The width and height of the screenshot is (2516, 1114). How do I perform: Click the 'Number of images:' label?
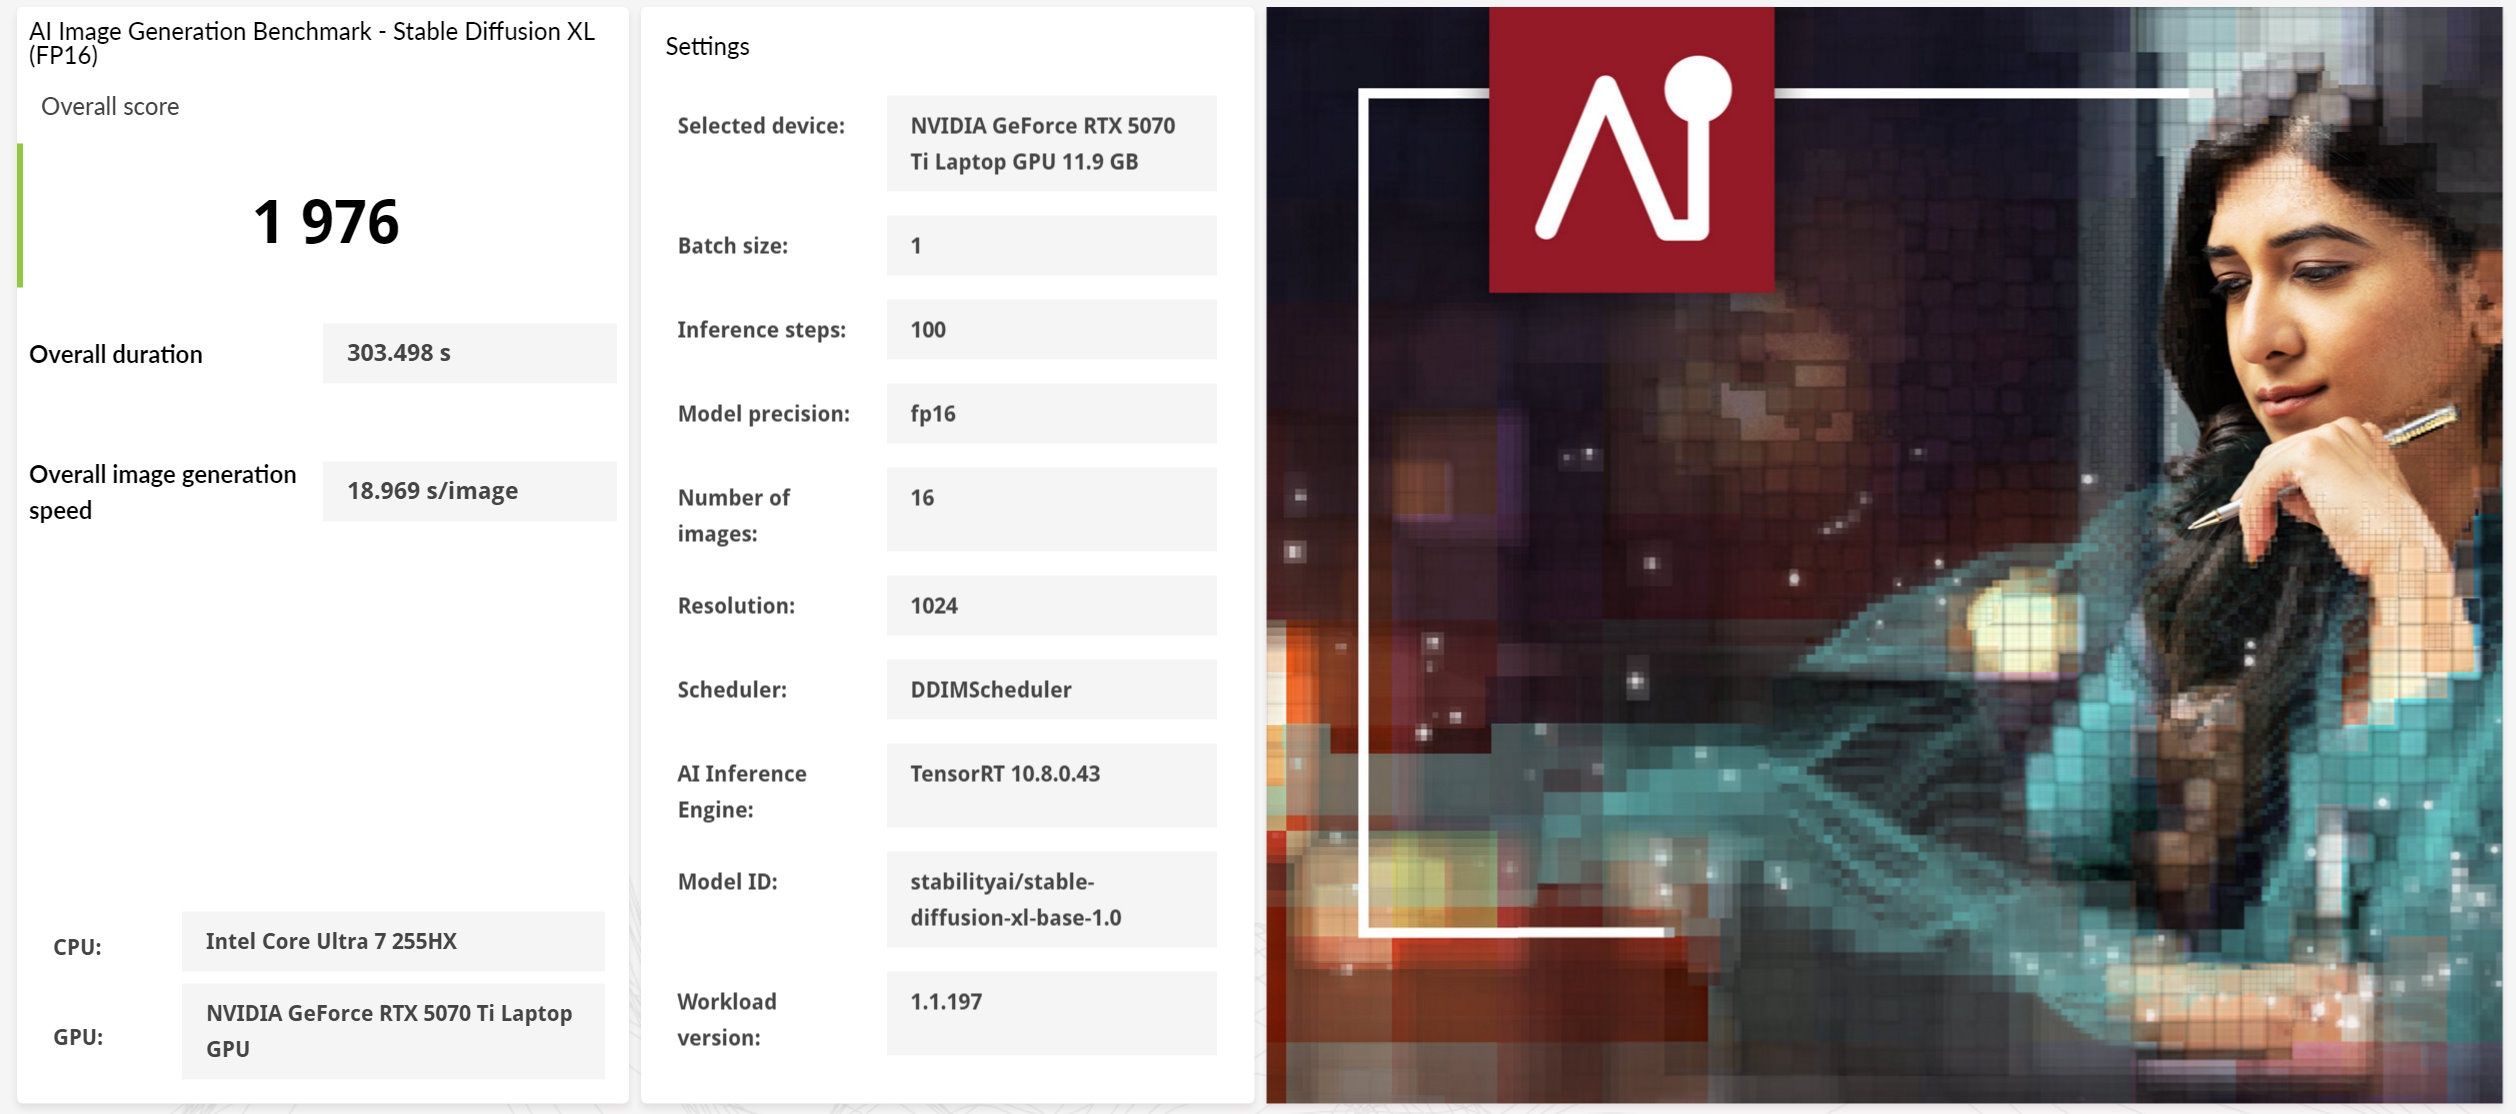click(733, 516)
